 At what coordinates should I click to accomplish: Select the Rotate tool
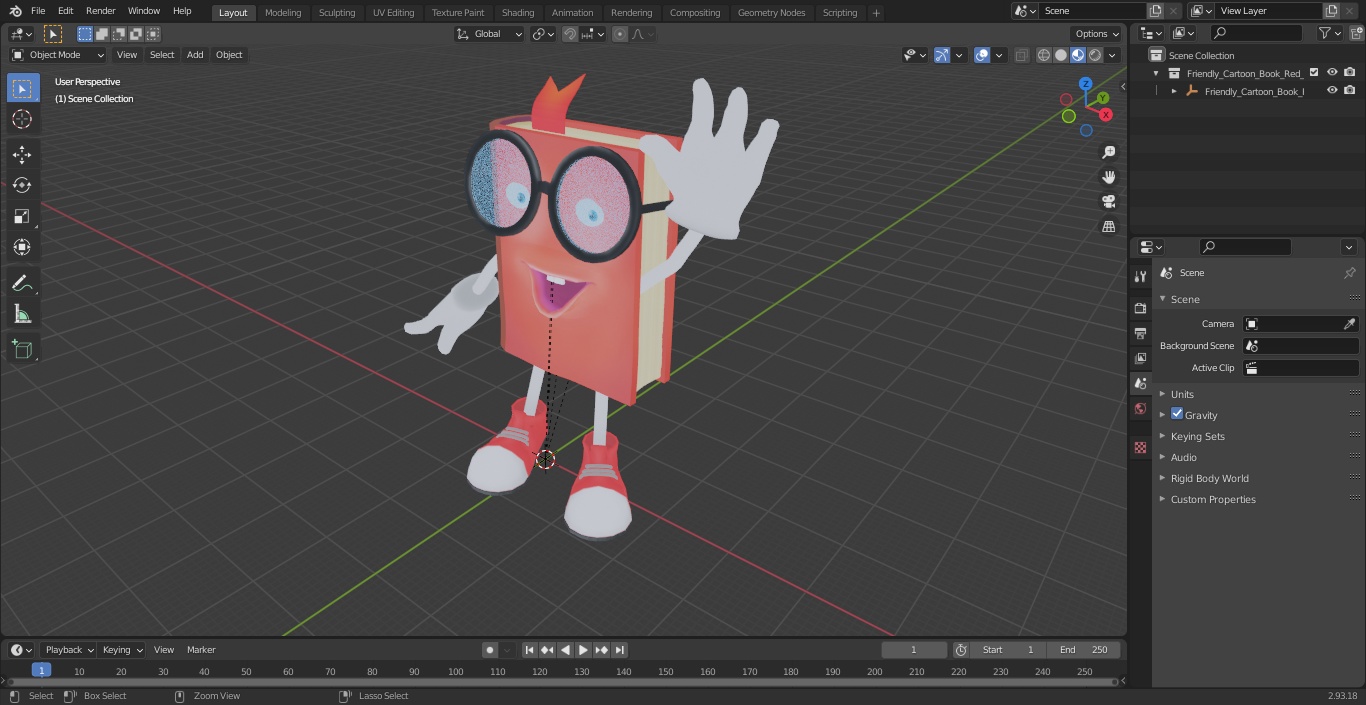22,185
